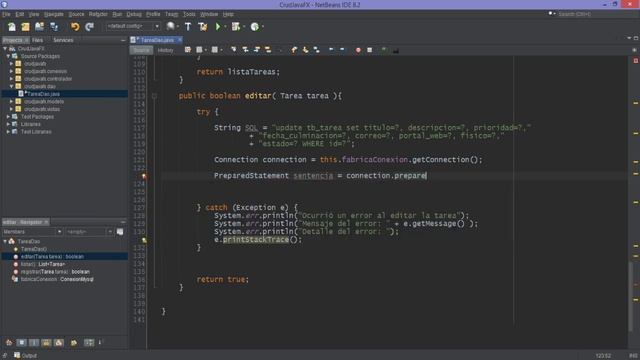Click the Build Project hammer icon
This screenshot has width=640, height=360.
tap(188, 27)
